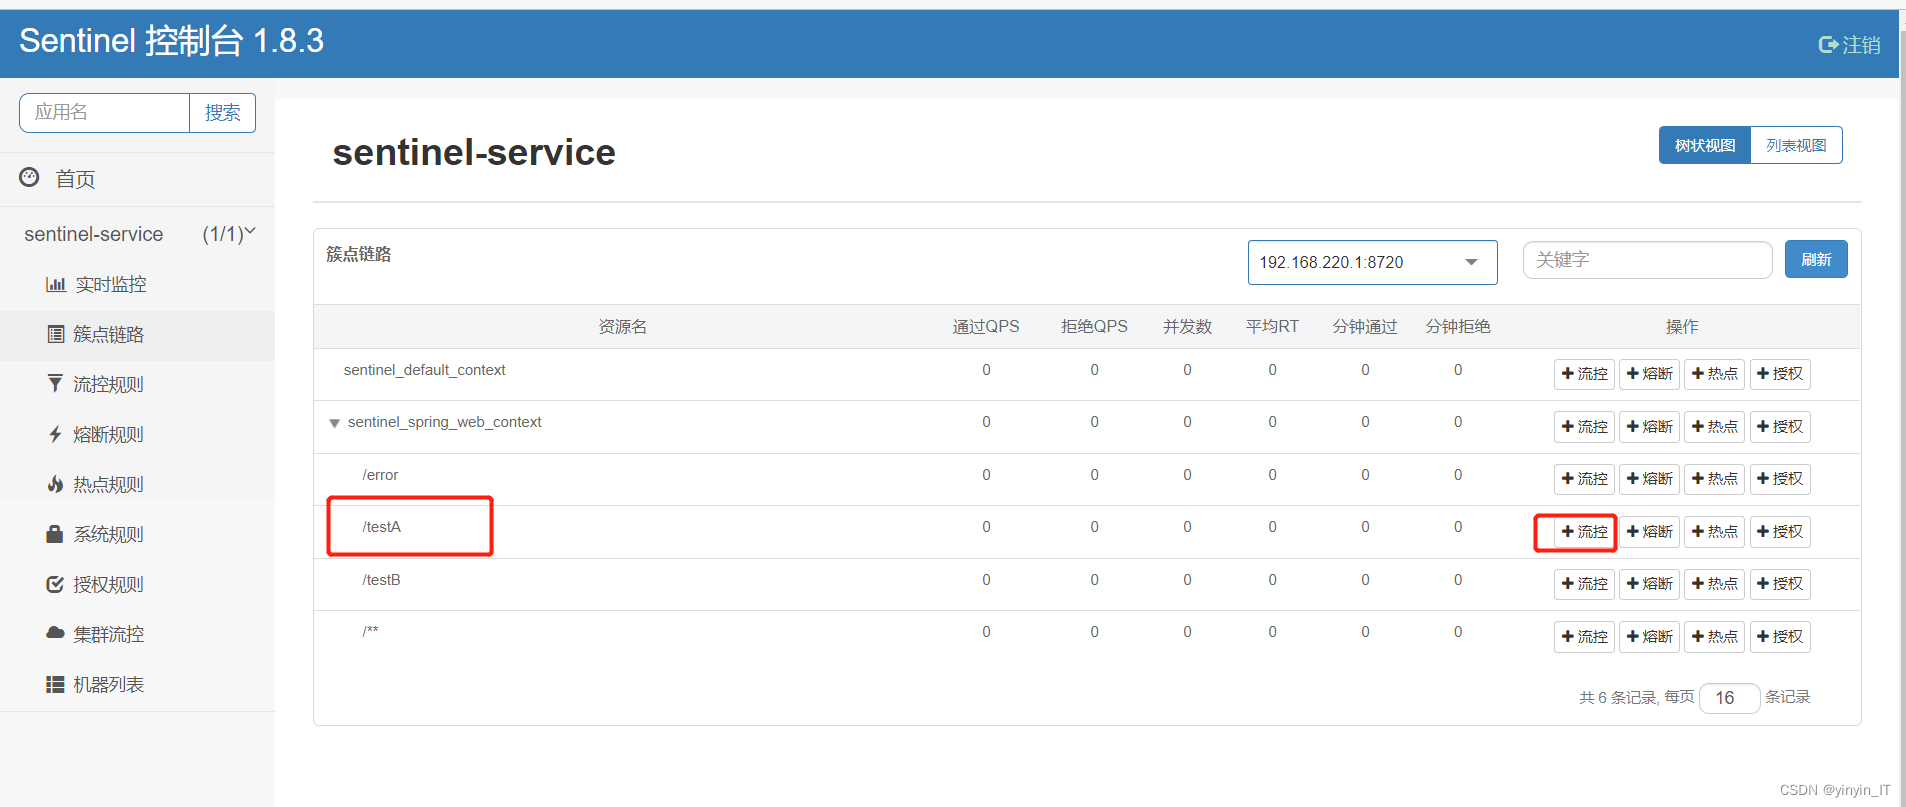Click the 机器列表 list icon

55,684
